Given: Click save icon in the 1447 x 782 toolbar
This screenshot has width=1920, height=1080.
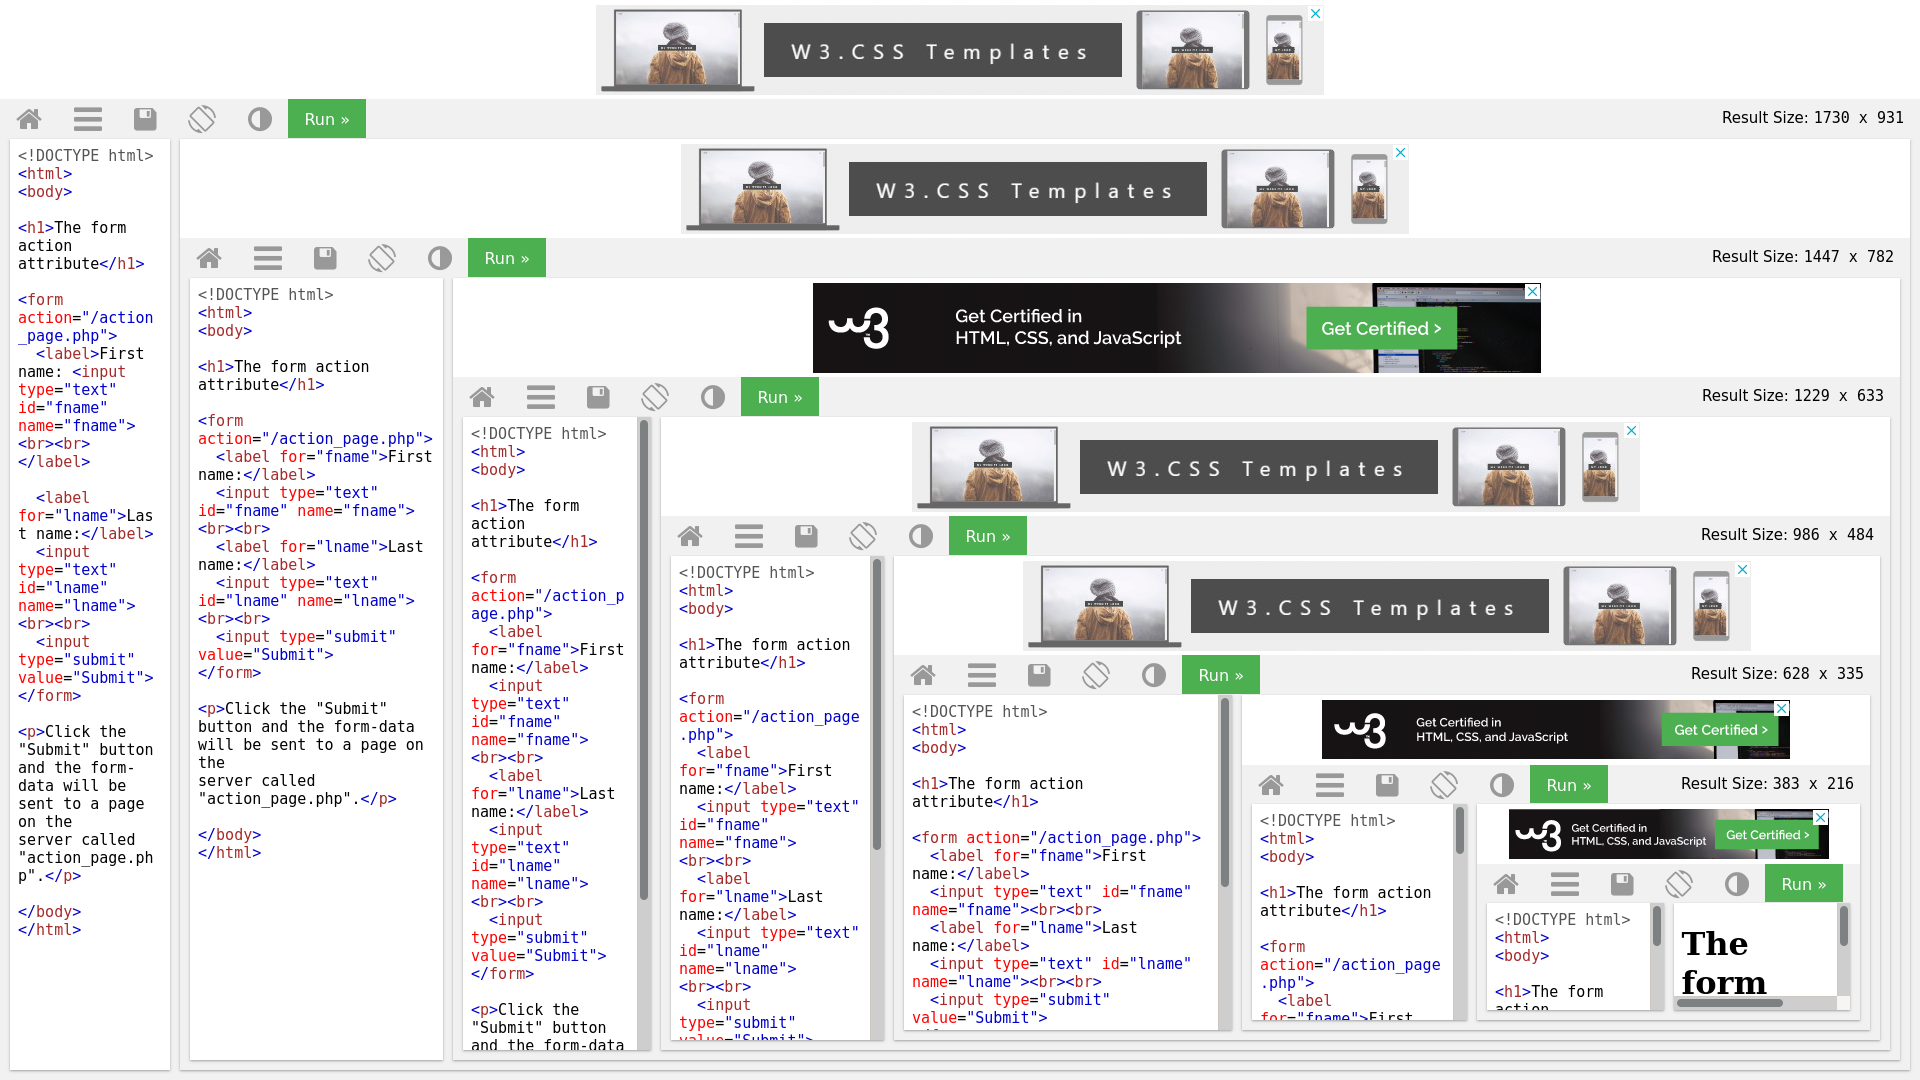Looking at the screenshot, I should click(325, 259).
